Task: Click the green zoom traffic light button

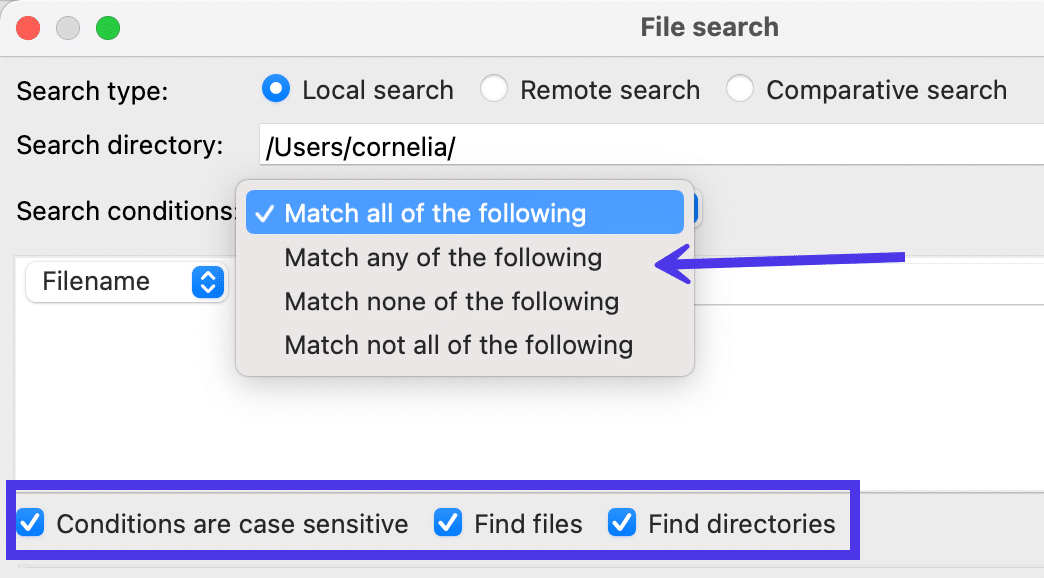Action: click(x=108, y=27)
